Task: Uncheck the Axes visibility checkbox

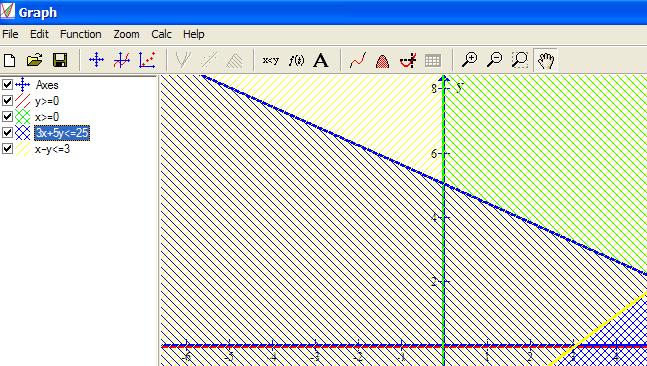Action: [x=7, y=85]
